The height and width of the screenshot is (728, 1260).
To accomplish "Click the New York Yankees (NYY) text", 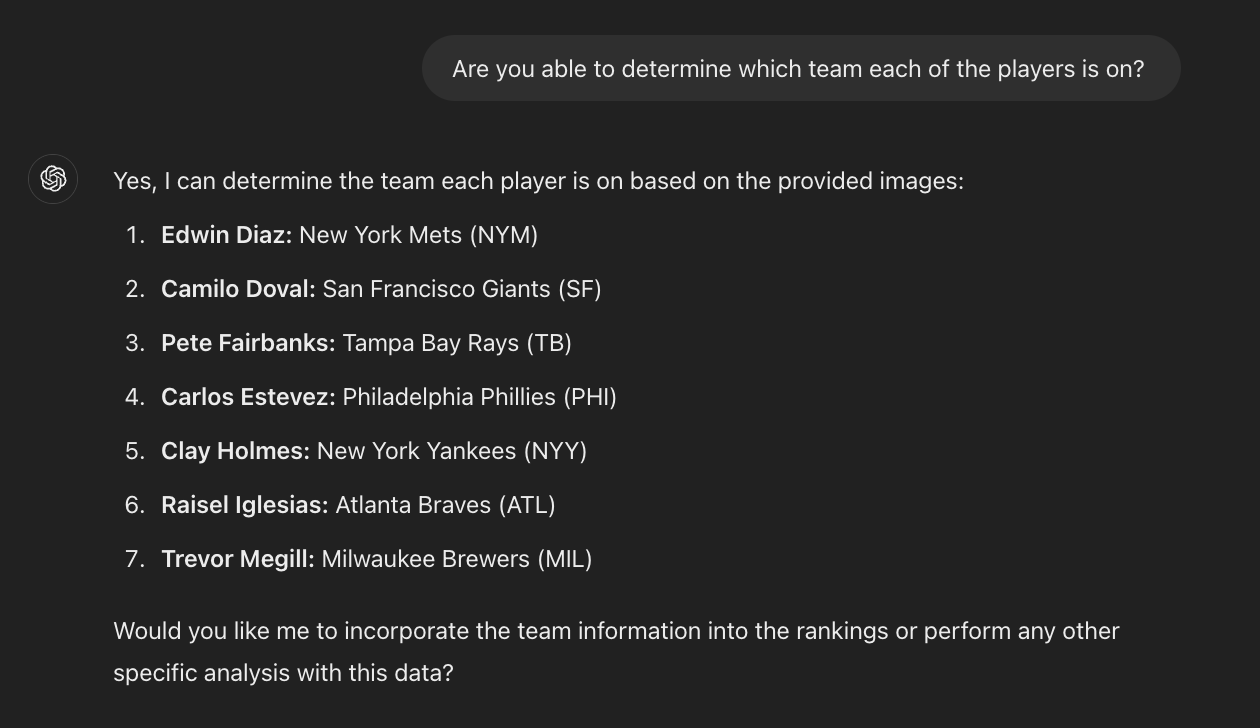I will coord(451,451).
